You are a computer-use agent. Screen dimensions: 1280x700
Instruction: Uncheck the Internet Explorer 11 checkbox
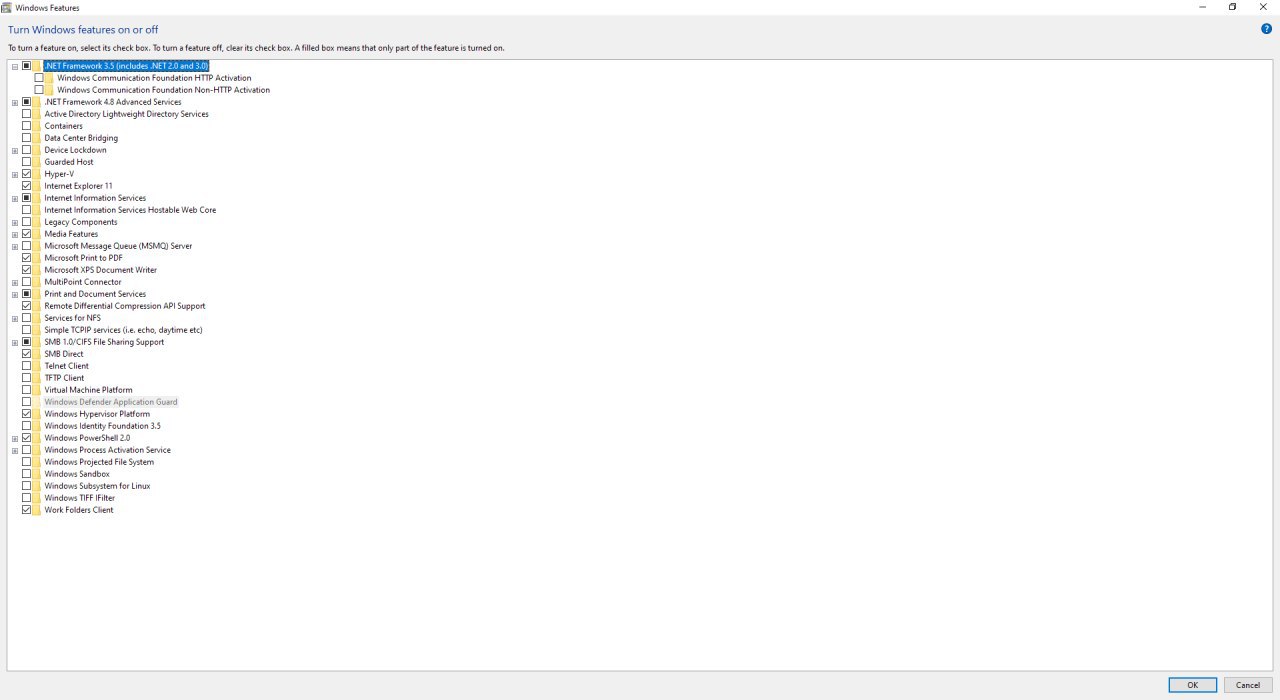click(x=26, y=186)
